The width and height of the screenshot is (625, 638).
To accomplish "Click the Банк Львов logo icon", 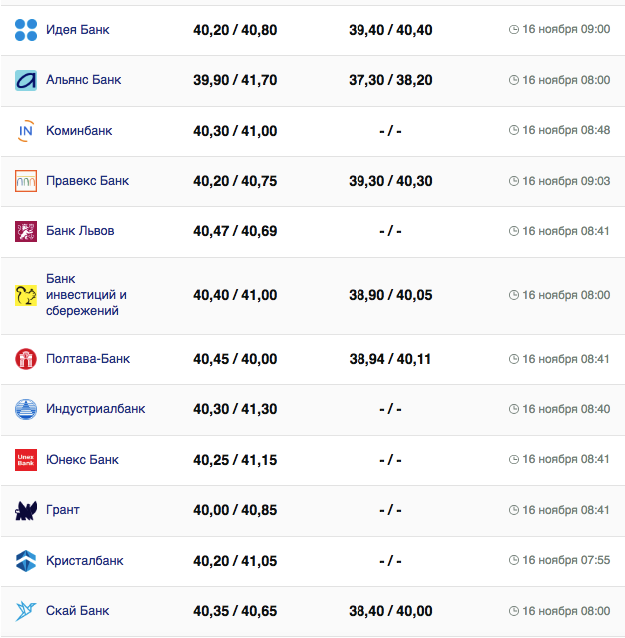I will point(26,231).
